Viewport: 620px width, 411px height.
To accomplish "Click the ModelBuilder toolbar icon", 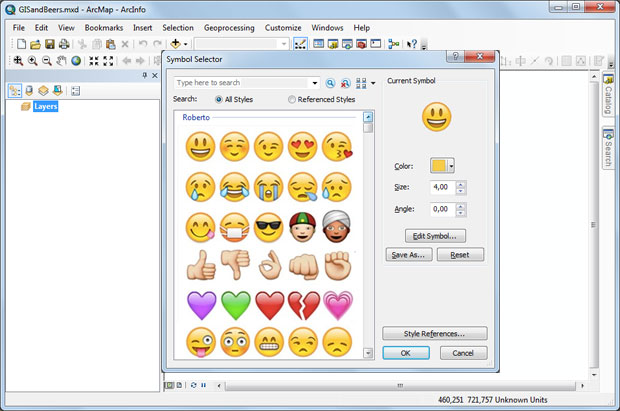I will [393, 44].
